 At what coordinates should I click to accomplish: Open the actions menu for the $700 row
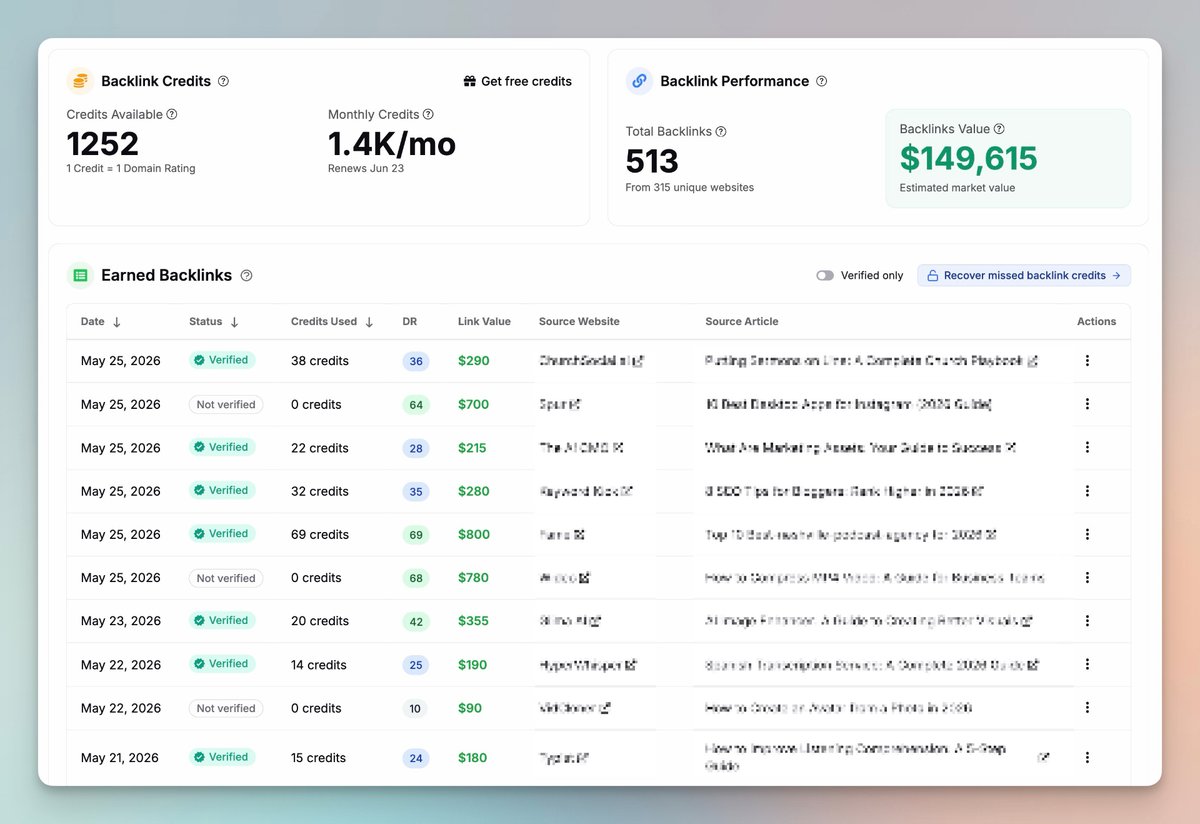tap(1087, 404)
